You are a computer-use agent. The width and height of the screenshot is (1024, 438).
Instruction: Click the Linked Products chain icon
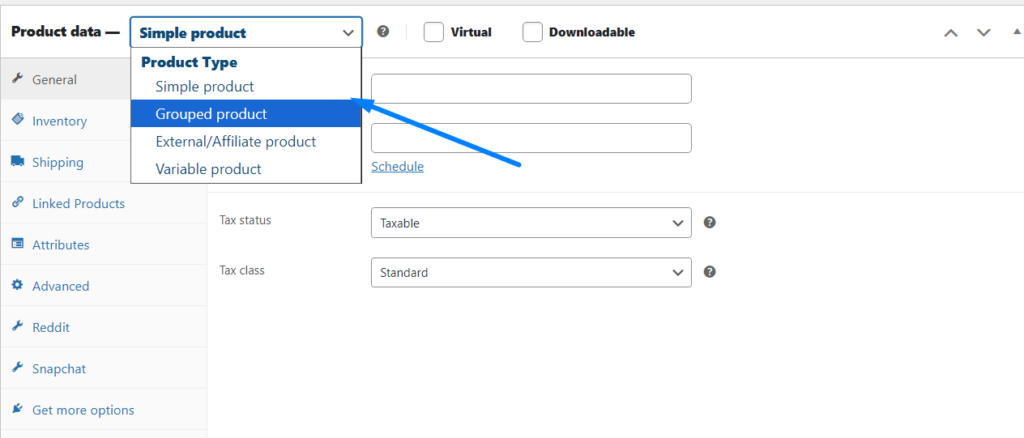pos(18,203)
